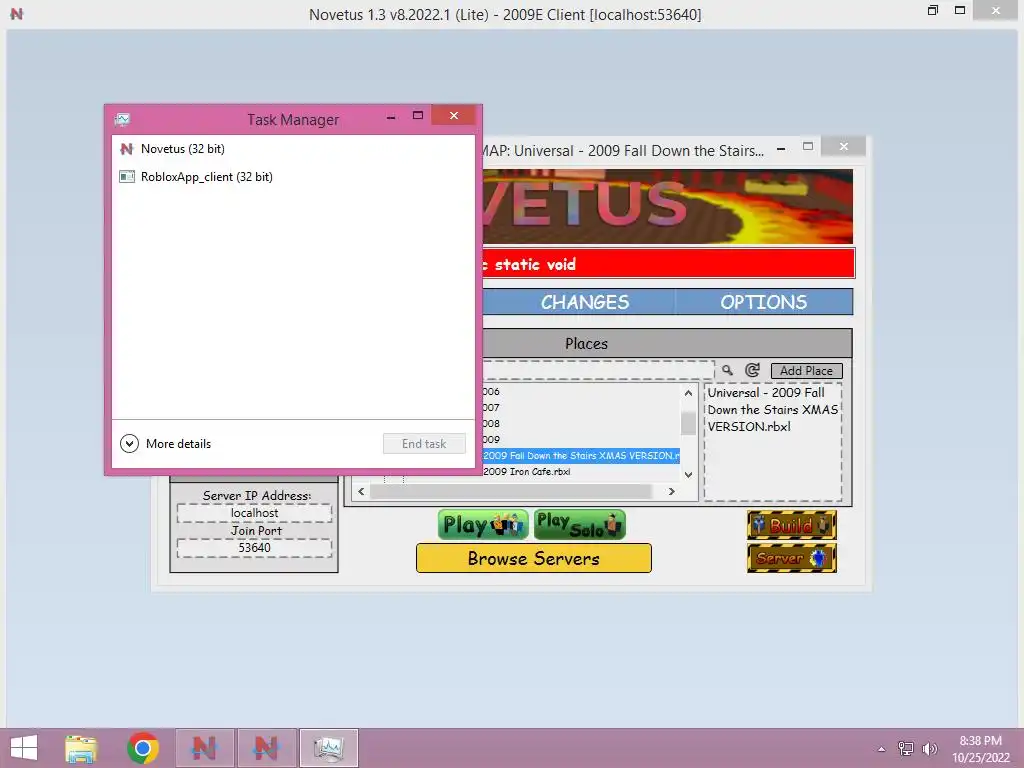Open the Windows Start button
Image resolution: width=1024 pixels, height=768 pixels.
(24, 748)
